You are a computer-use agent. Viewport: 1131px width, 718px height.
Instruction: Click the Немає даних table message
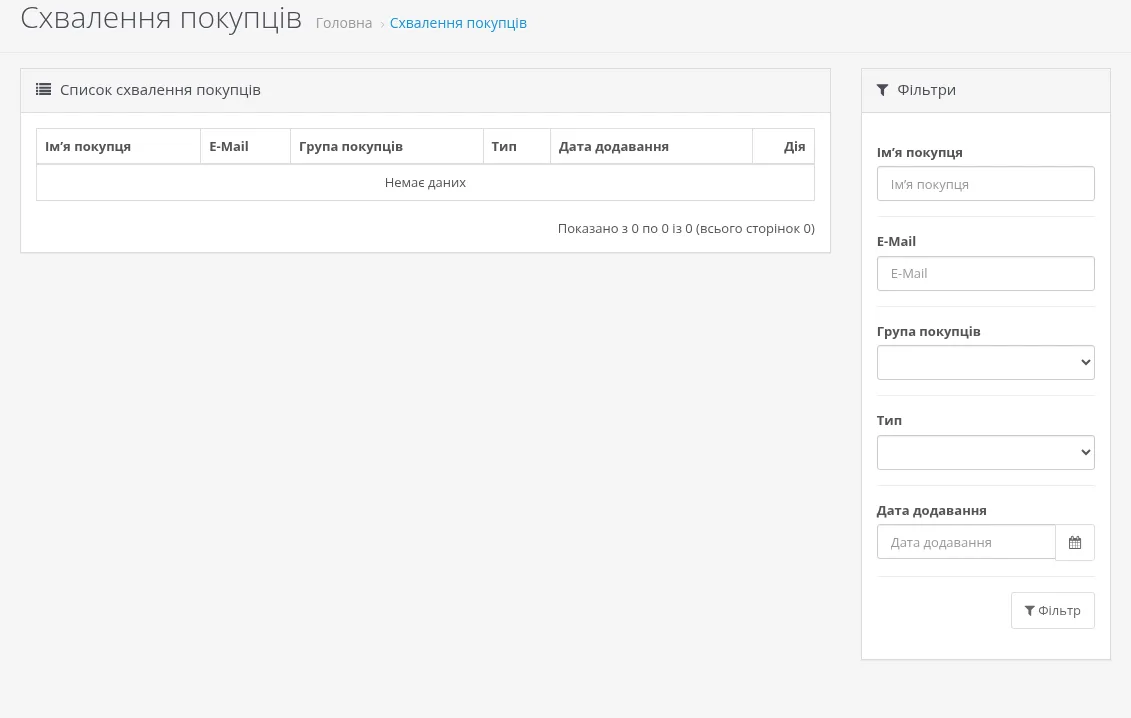click(426, 183)
